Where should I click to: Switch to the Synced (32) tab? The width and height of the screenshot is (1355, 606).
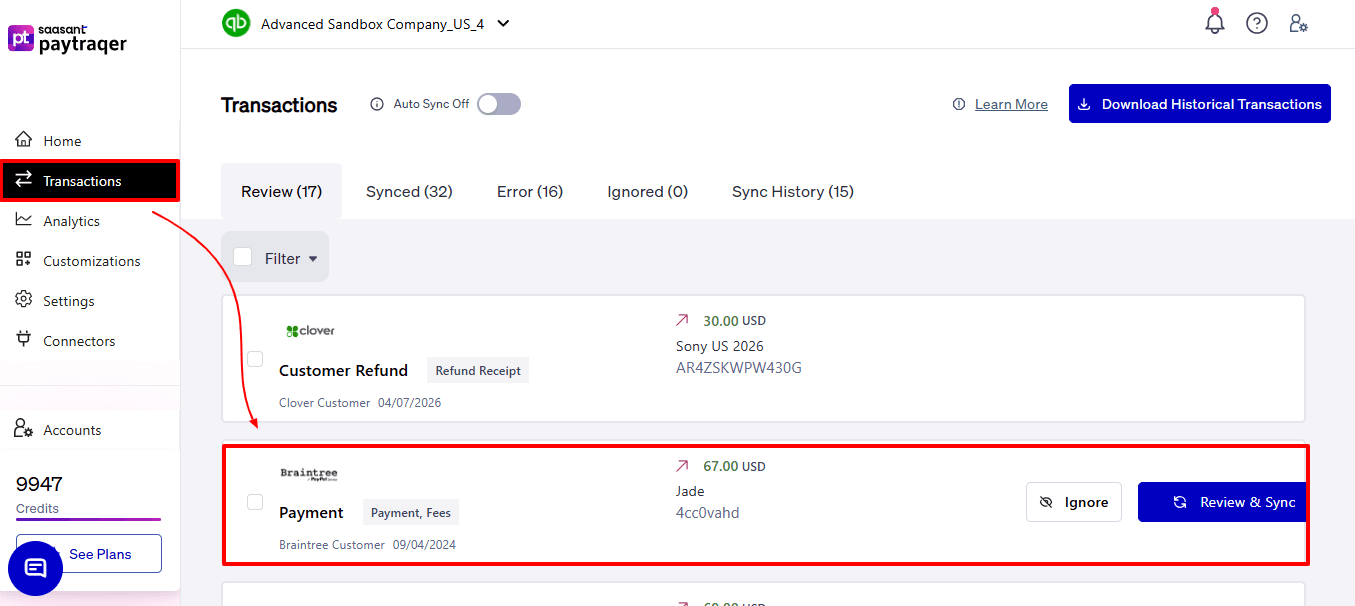point(409,191)
